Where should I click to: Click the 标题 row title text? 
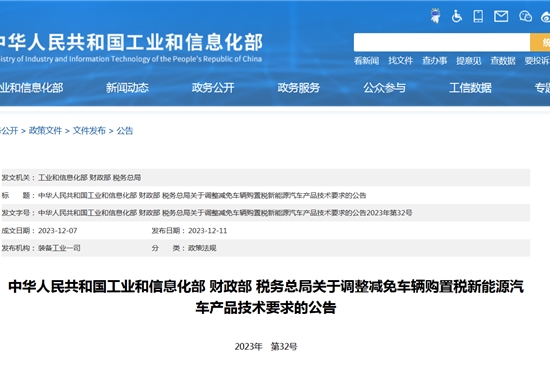click(202, 195)
